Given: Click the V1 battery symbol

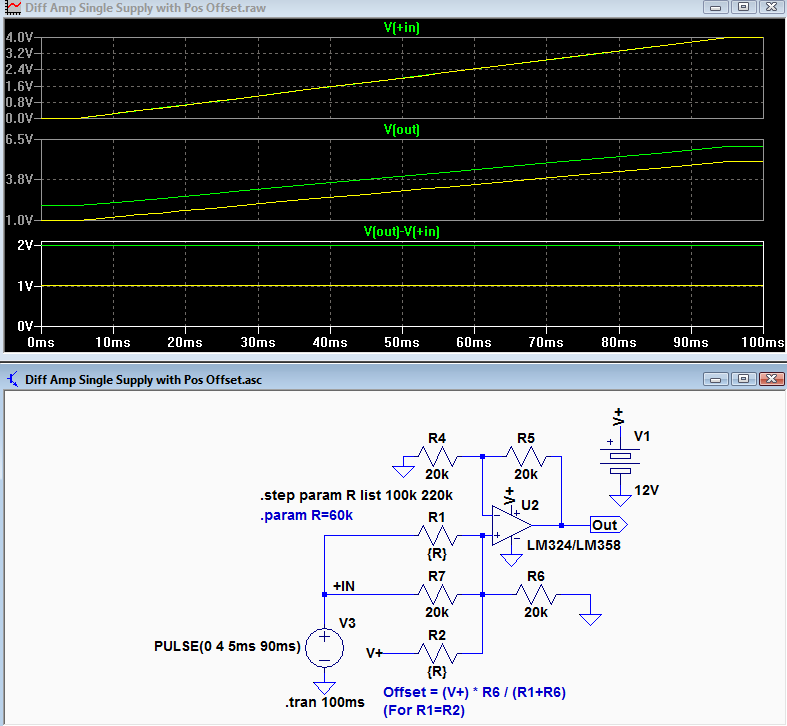Looking at the screenshot, I should point(620,462).
